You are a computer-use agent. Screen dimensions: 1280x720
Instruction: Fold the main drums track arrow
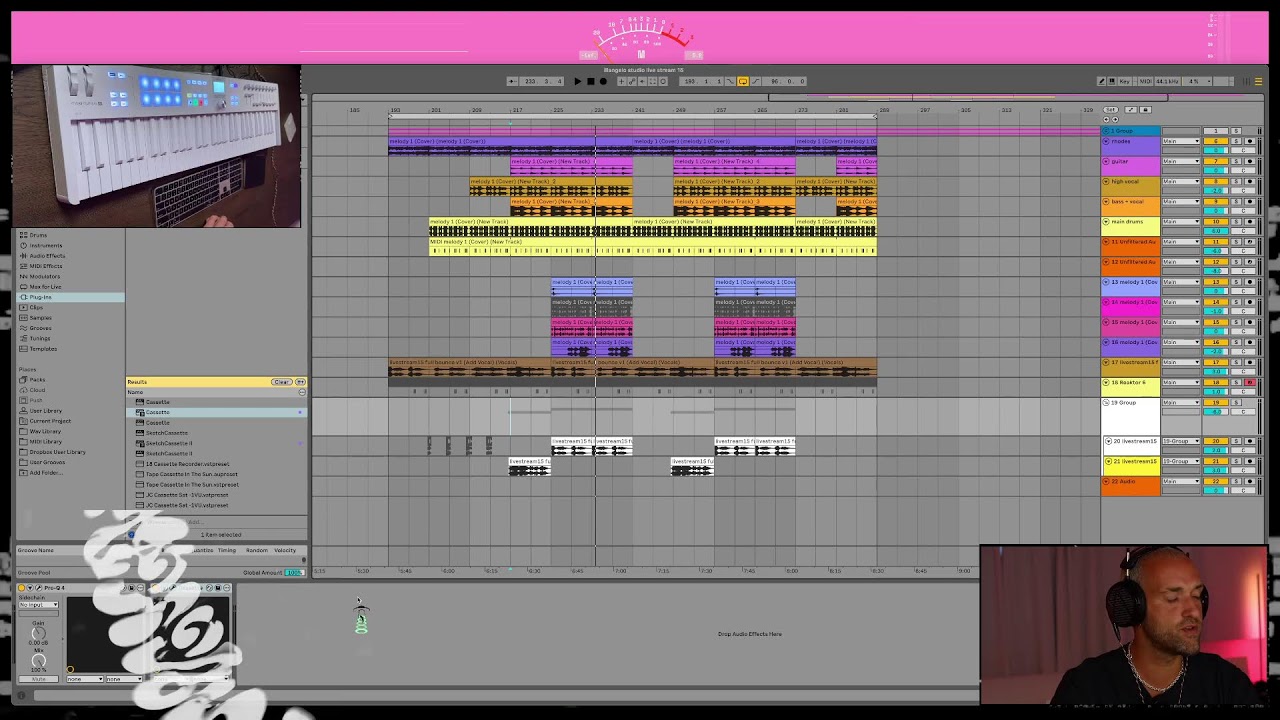(x=1106, y=221)
